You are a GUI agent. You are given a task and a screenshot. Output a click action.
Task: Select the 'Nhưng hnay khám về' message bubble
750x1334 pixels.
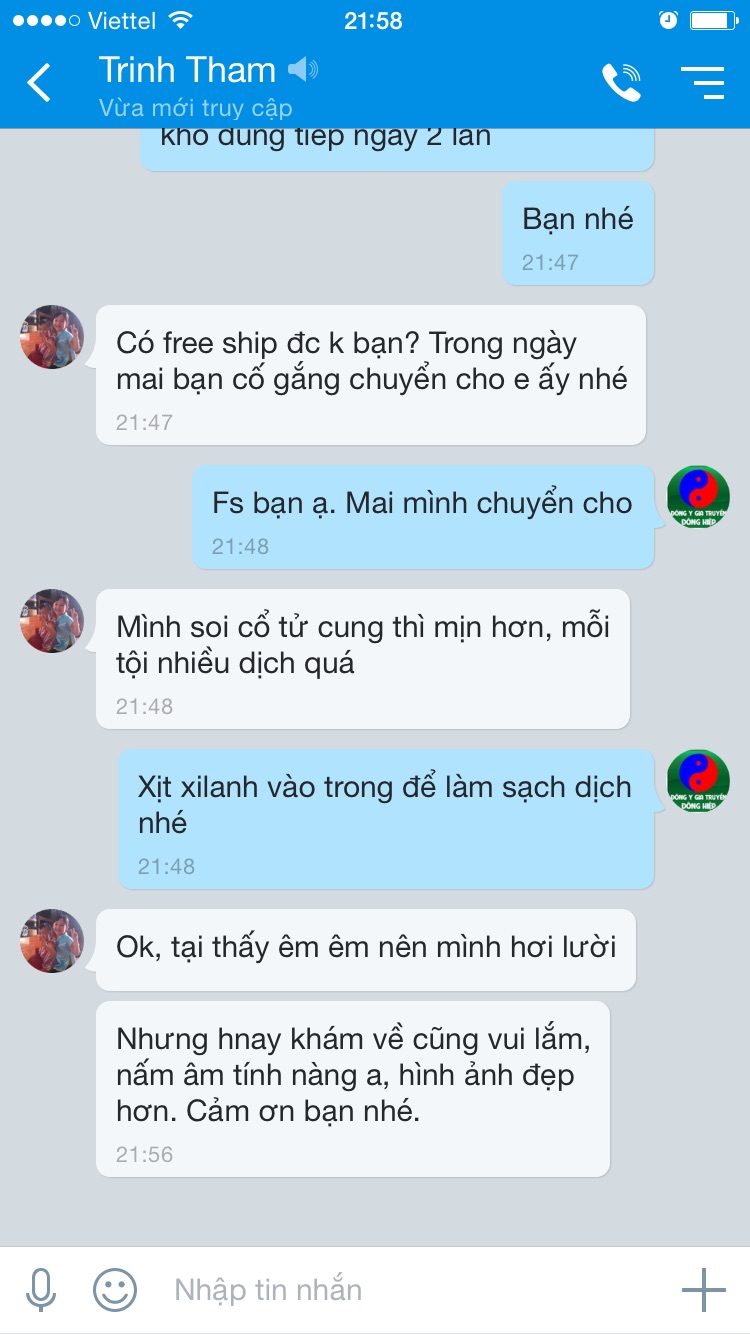coord(353,1089)
